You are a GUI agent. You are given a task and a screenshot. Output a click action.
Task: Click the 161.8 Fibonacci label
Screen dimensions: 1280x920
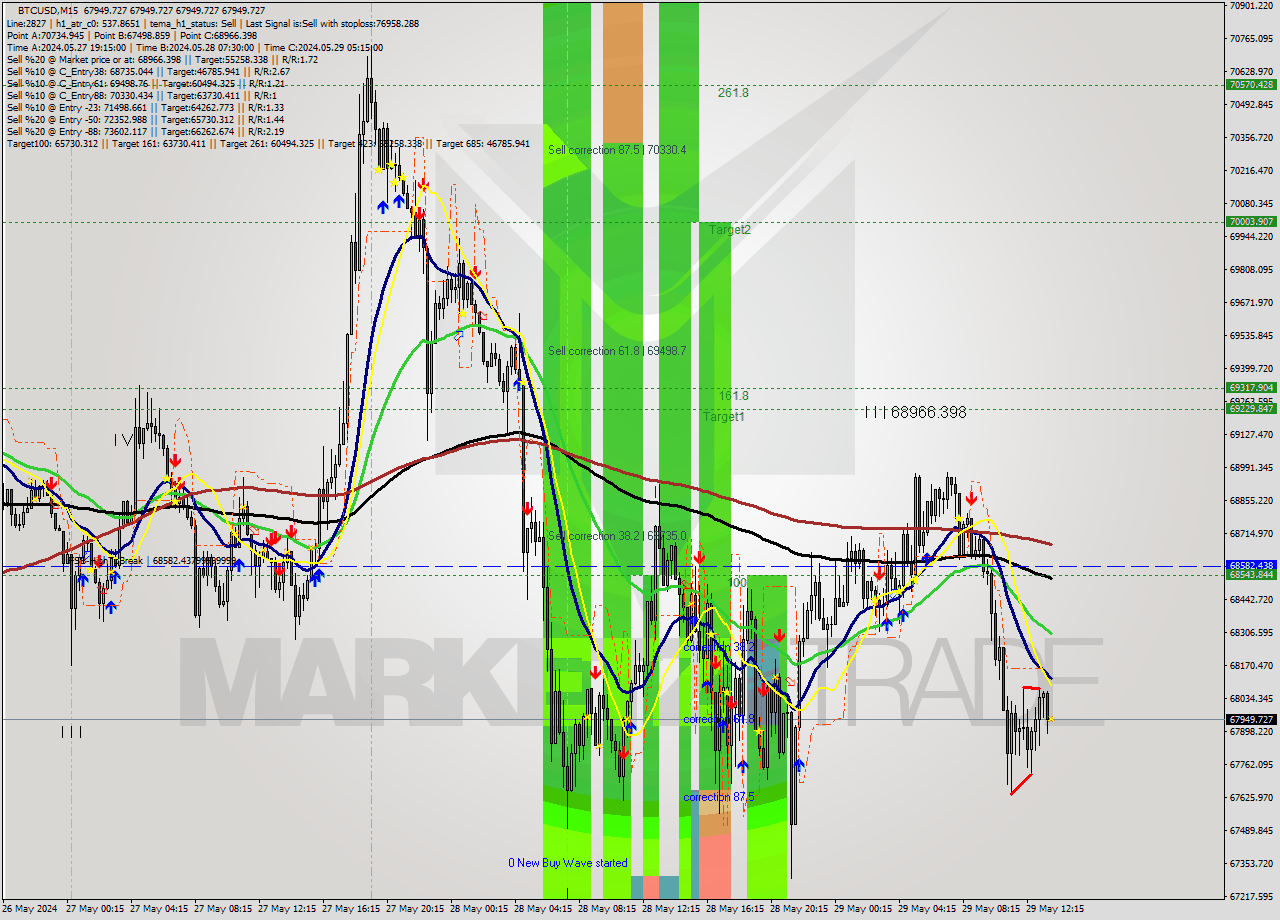pyautogui.click(x=733, y=396)
